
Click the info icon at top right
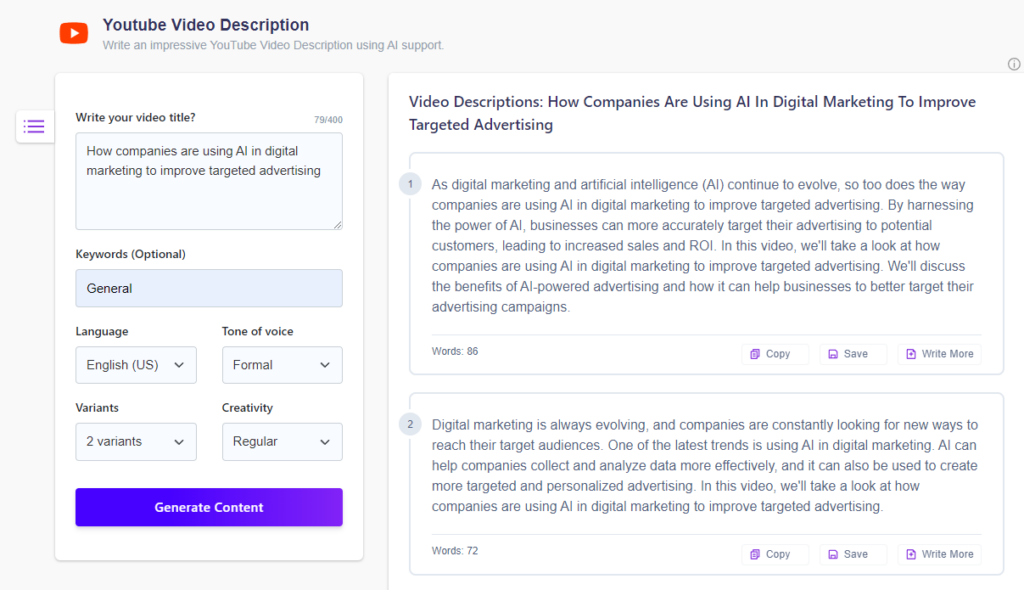click(x=1014, y=64)
